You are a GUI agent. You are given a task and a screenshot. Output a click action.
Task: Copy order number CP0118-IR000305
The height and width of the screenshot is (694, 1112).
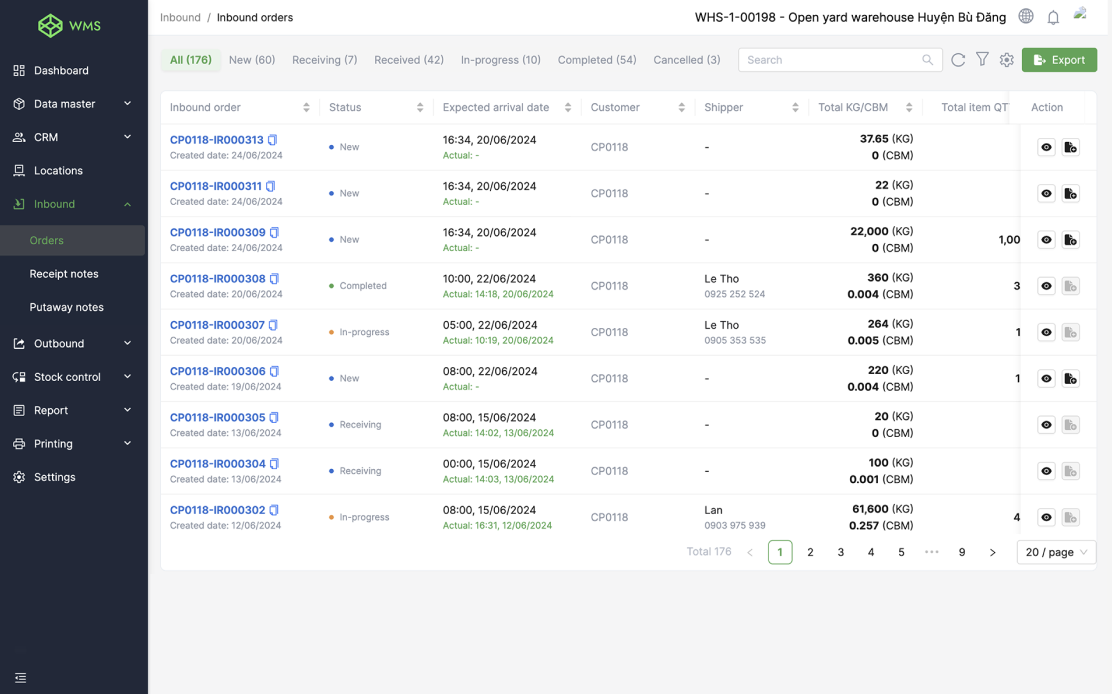pyautogui.click(x=274, y=418)
